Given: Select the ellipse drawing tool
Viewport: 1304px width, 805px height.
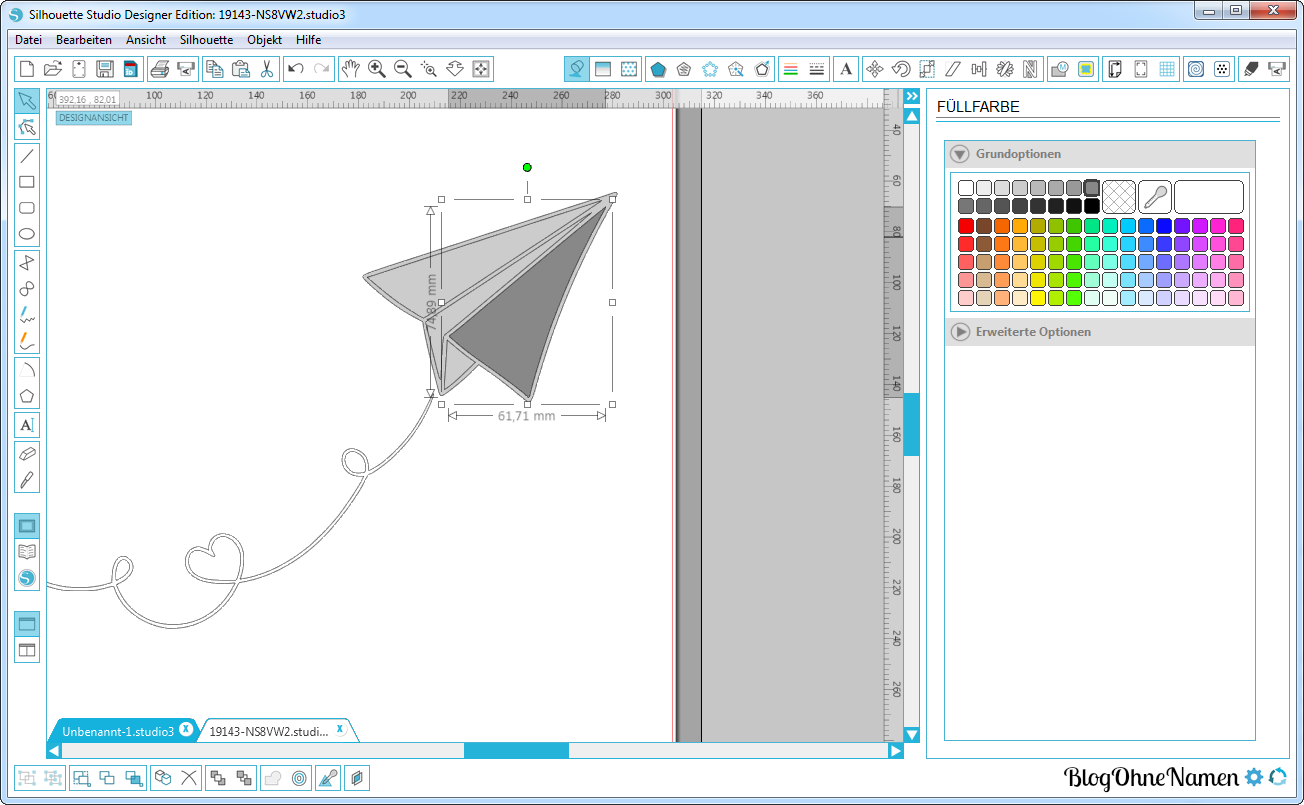Looking at the screenshot, I should (27, 235).
